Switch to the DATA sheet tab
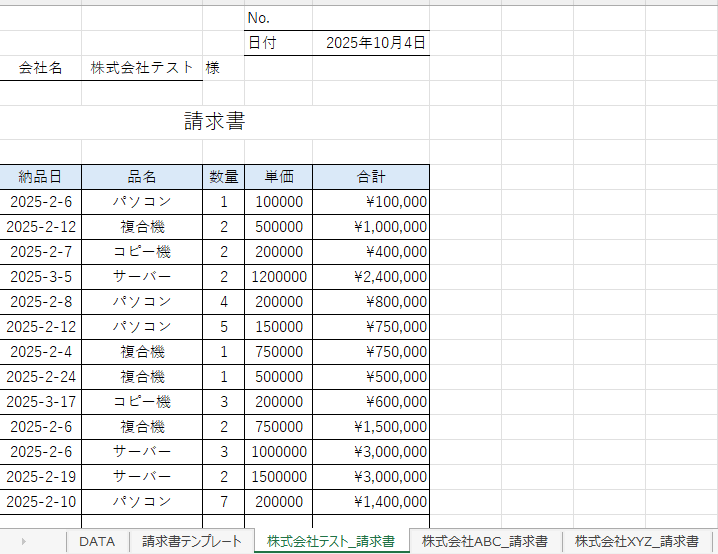Screen dimensions: 718x554 (97, 541)
